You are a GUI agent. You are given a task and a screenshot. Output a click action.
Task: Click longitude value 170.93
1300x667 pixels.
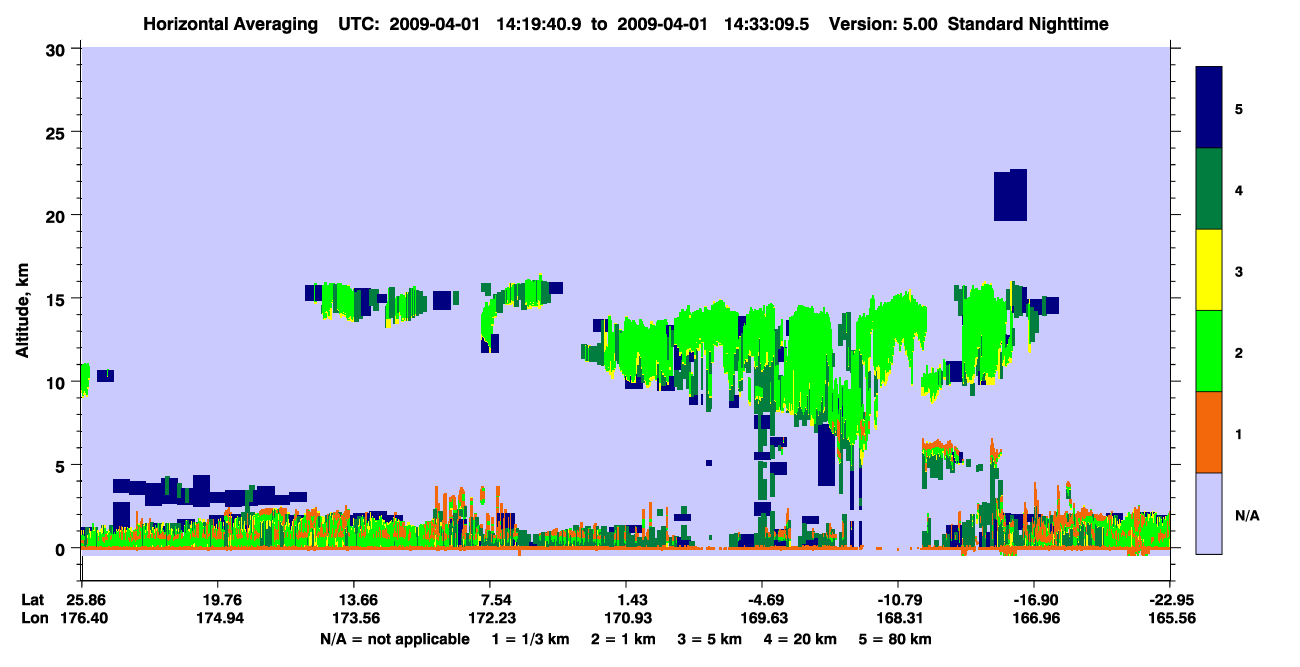click(626, 618)
